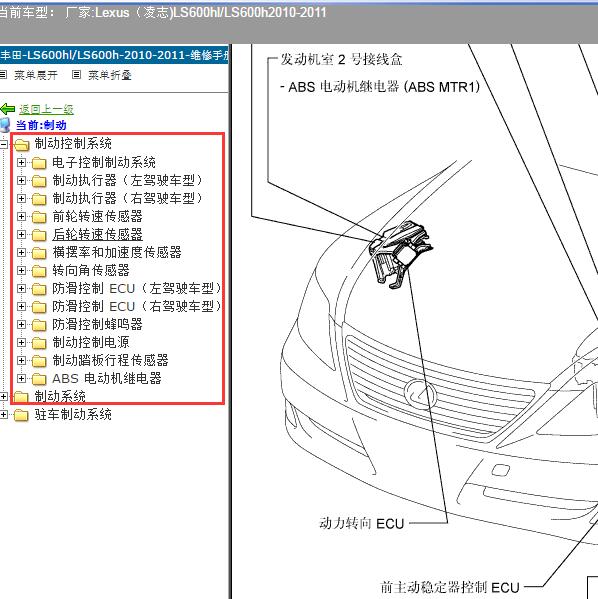Click folder icon beside 制动踏板行程传感器
The height and width of the screenshot is (599, 598).
click(x=39, y=361)
